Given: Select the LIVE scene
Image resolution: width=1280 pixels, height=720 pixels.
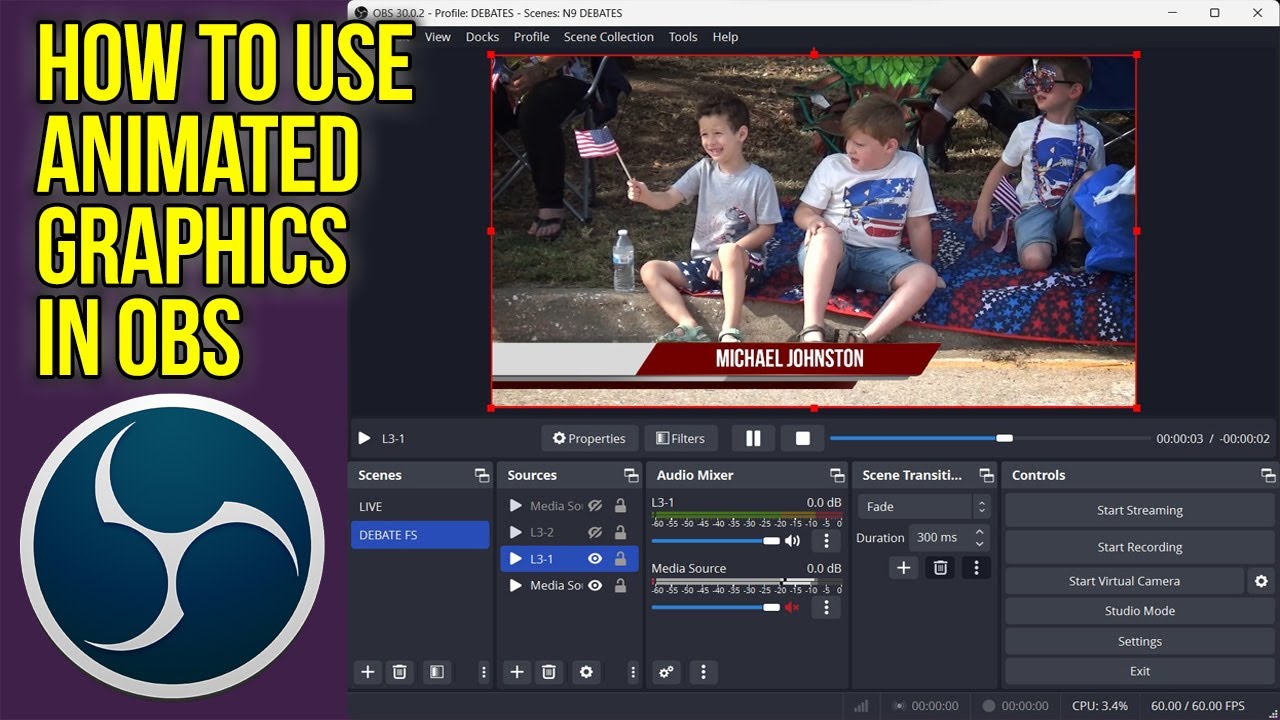Looking at the screenshot, I should pos(420,507).
